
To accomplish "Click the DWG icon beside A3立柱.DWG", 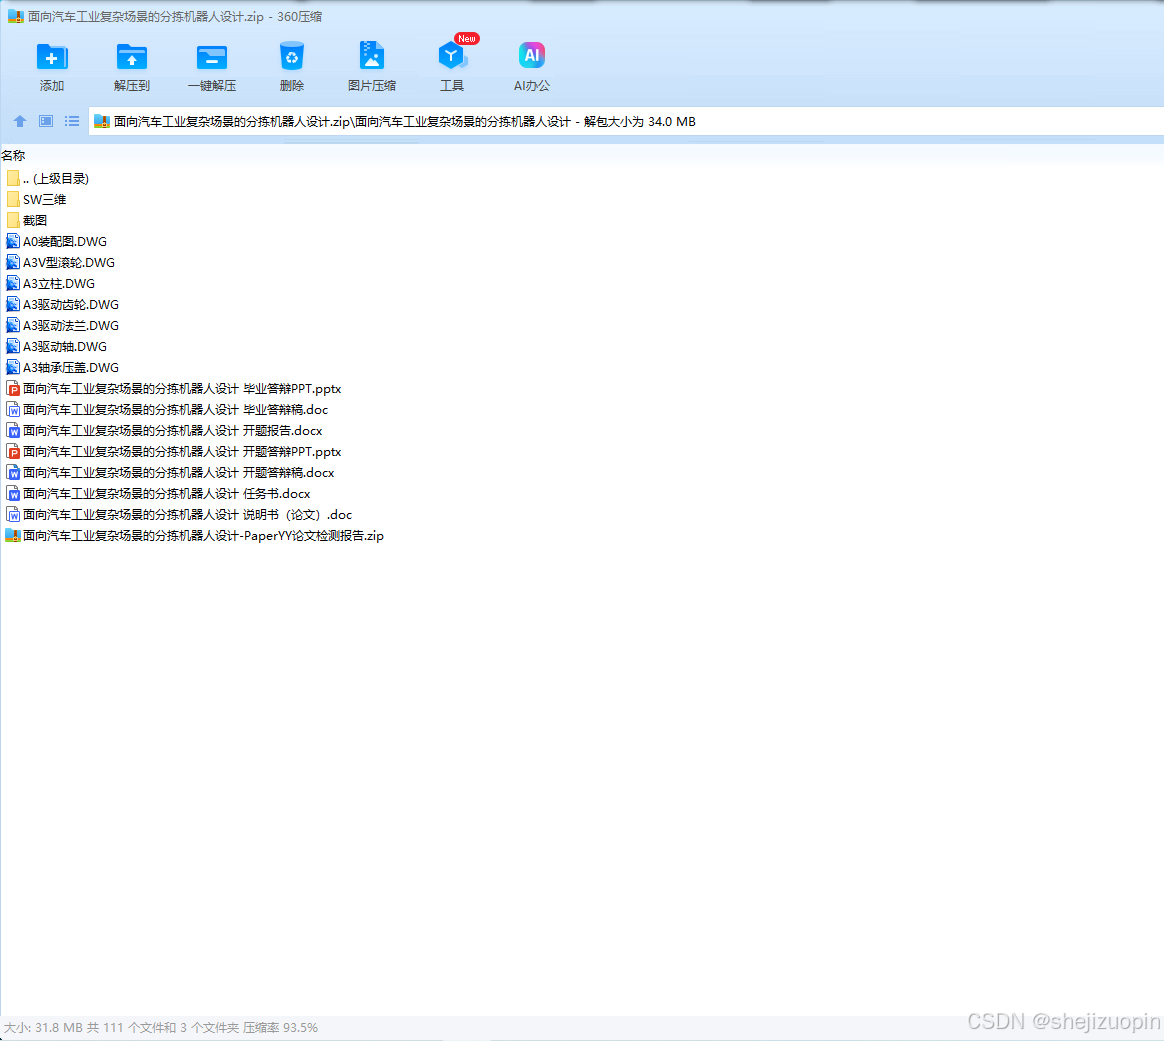I will 13,284.
